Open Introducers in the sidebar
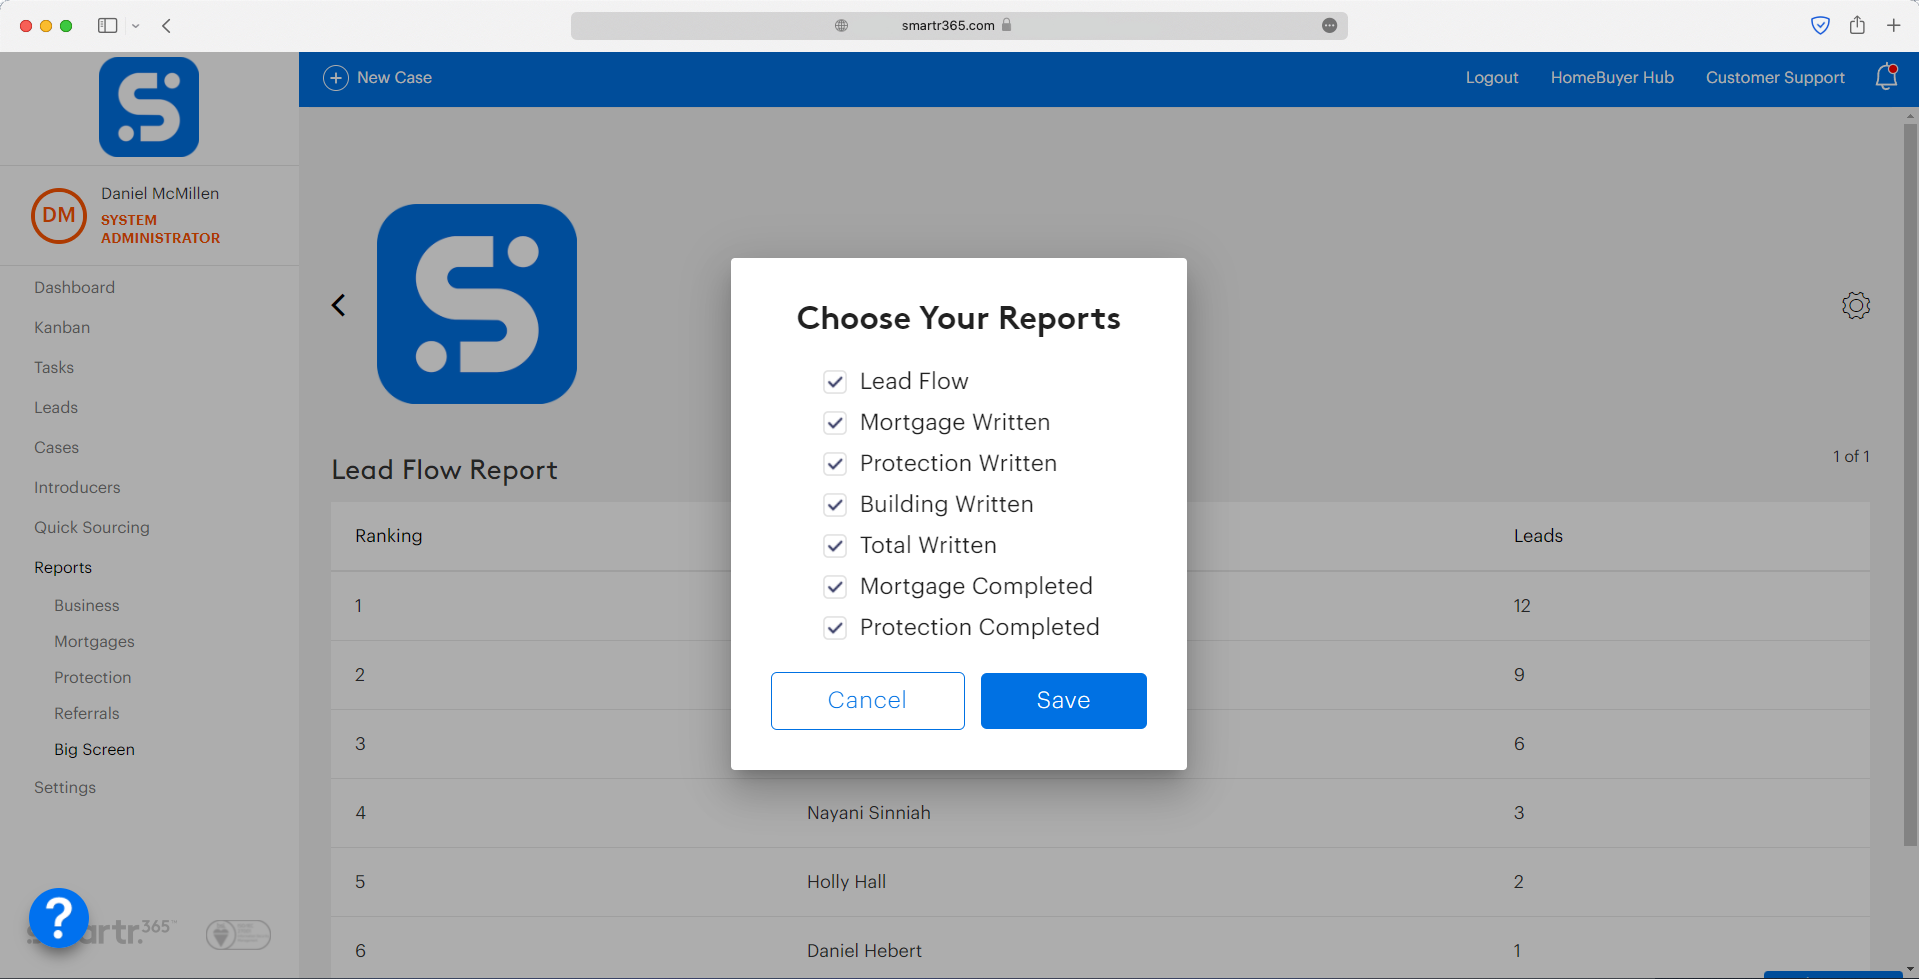This screenshot has width=1919, height=979. [77, 487]
